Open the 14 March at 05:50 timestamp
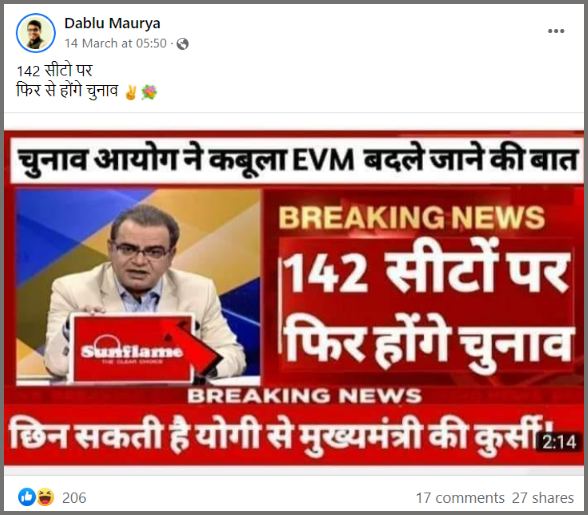Screen dimensions: 588x515 [115, 44]
